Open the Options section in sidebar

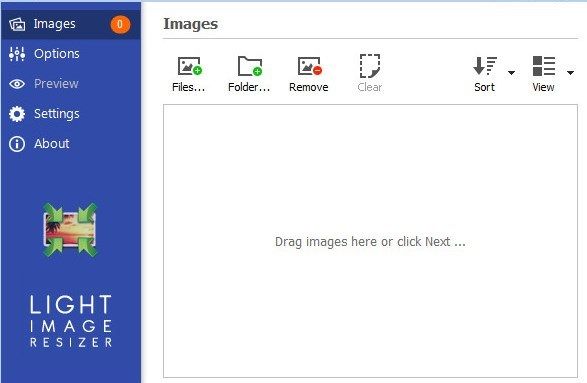pos(71,54)
